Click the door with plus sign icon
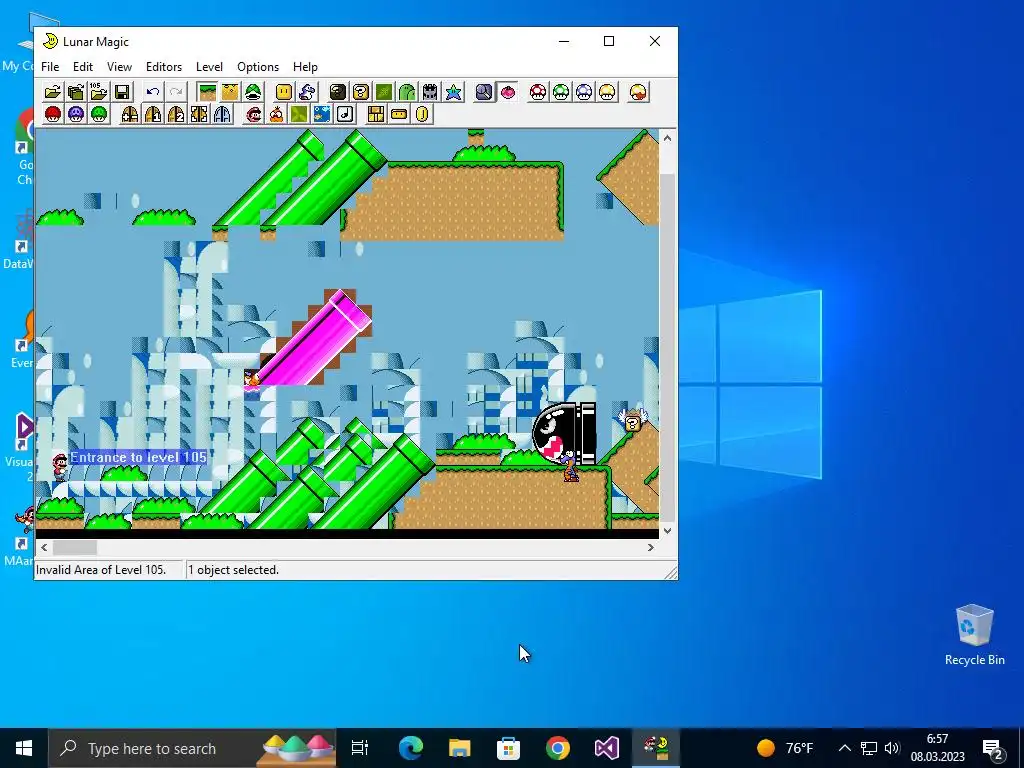The height and width of the screenshot is (768, 1024). click(x=130, y=115)
